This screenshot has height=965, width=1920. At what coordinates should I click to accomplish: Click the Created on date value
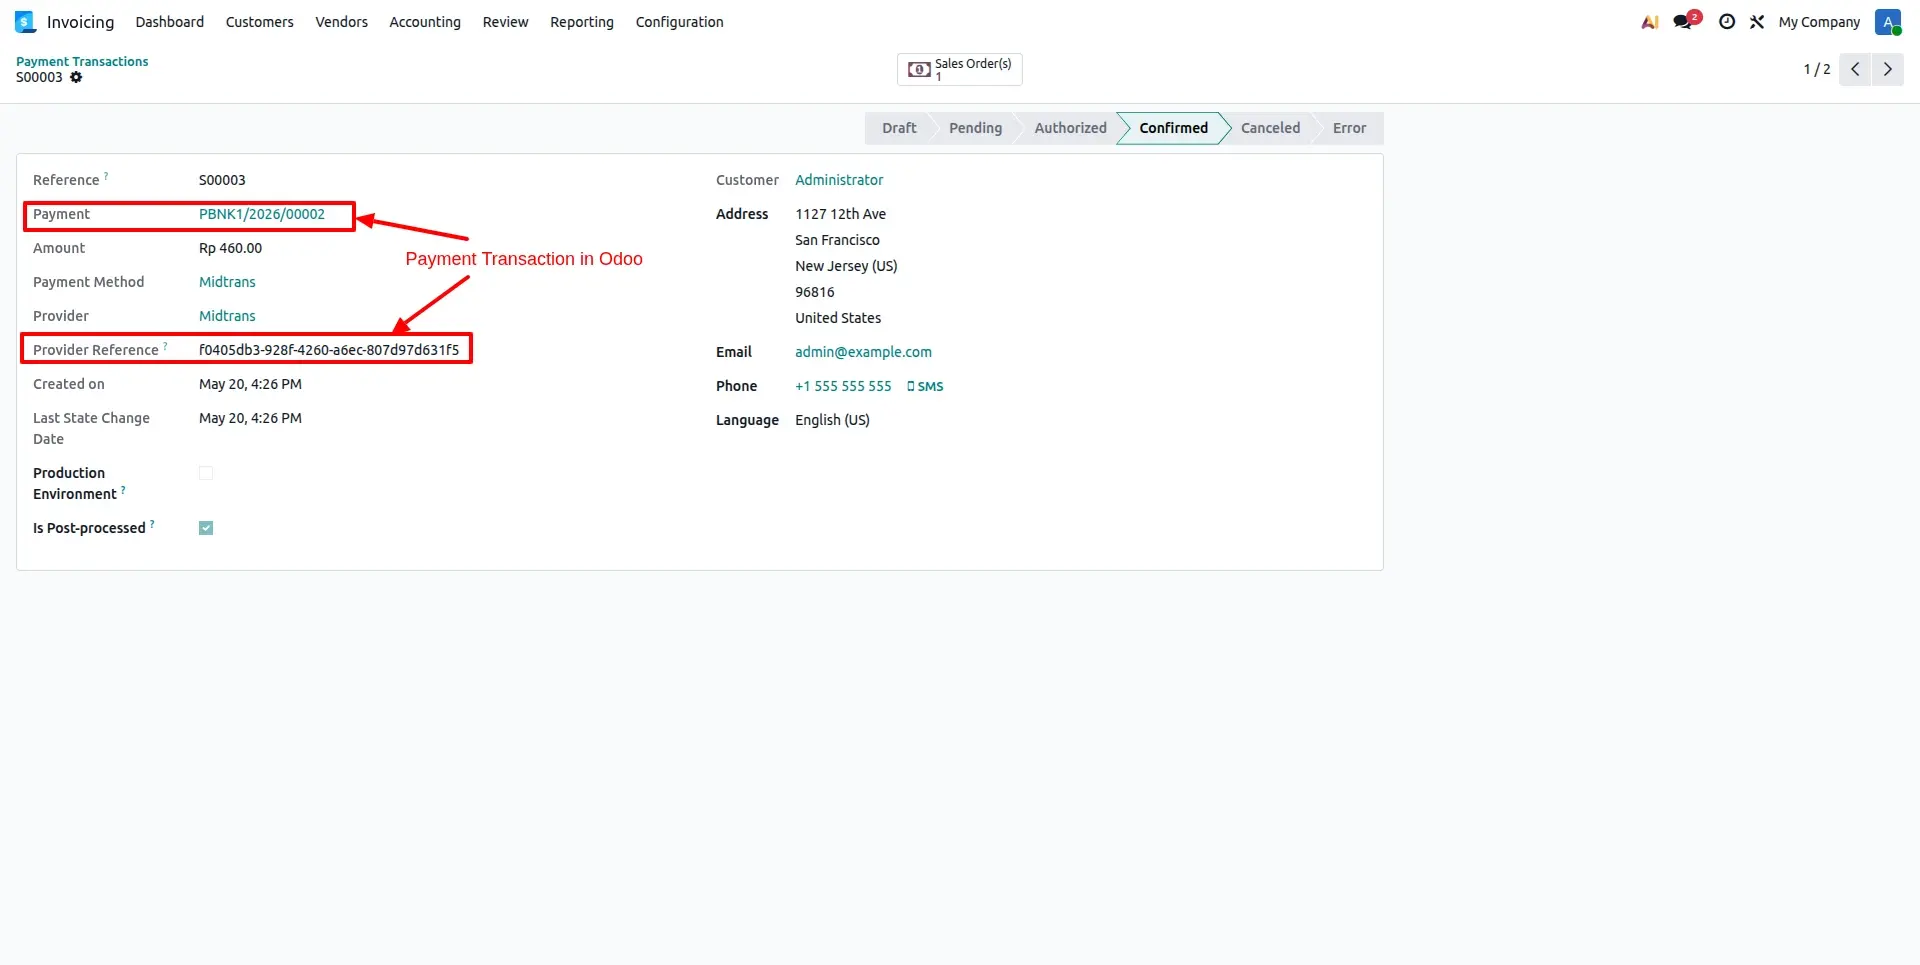tap(250, 384)
